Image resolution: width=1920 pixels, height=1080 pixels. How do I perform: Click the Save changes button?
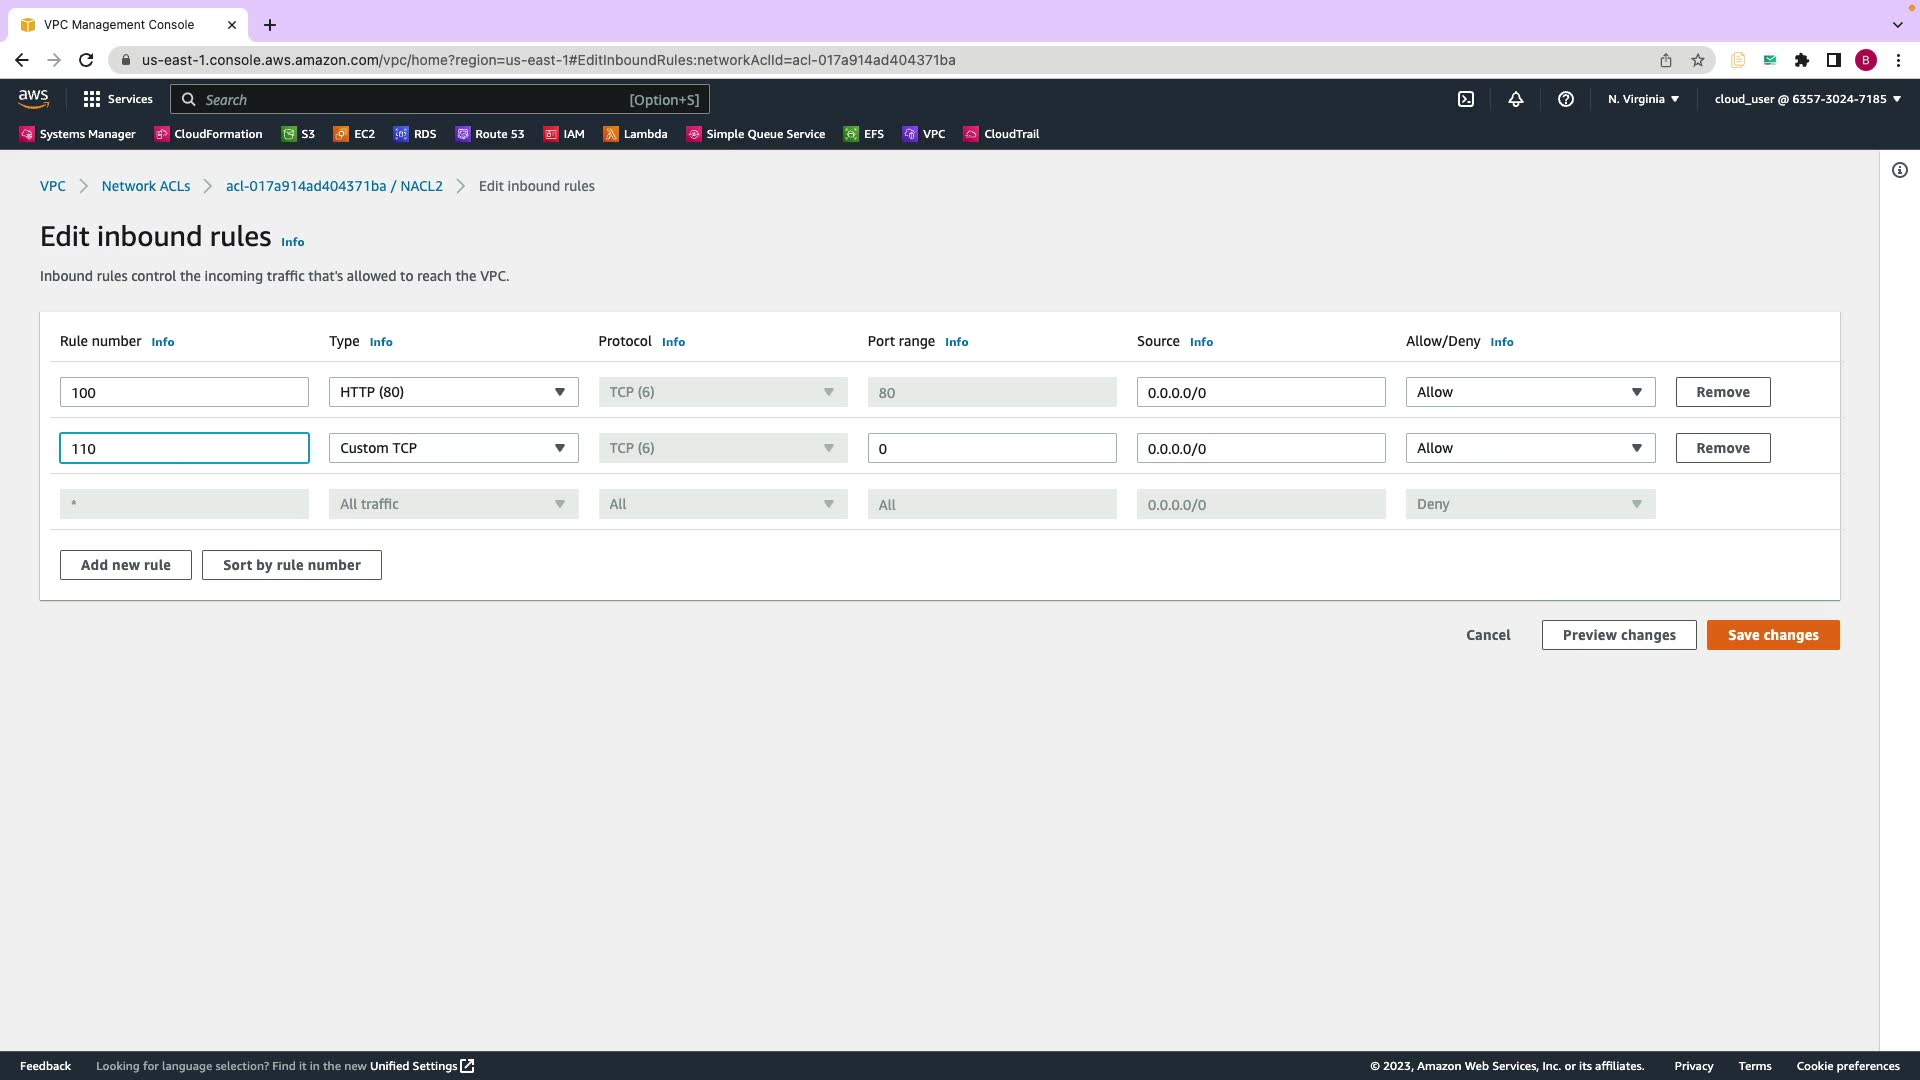tap(1772, 635)
